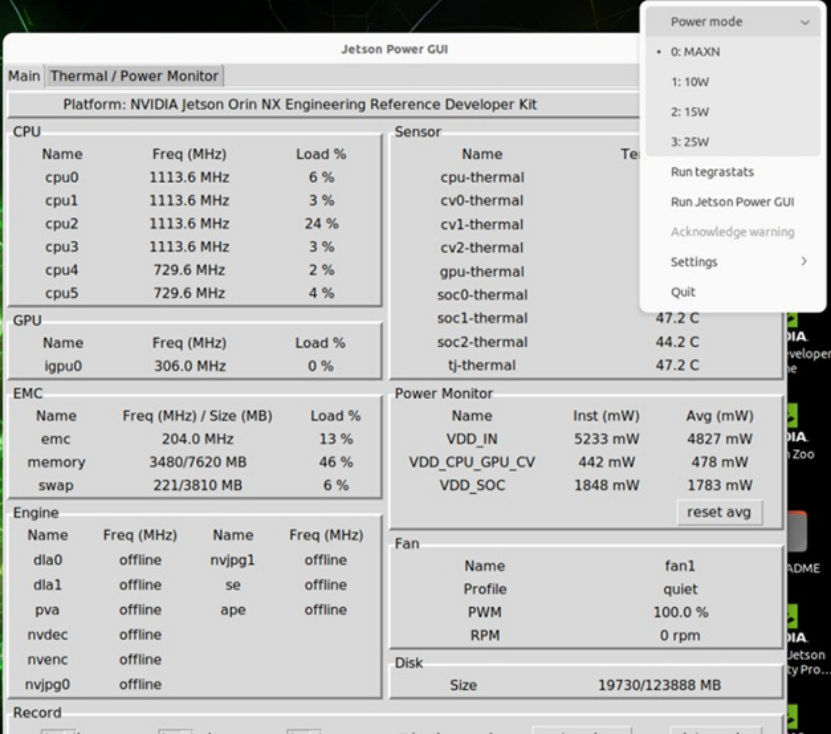The image size is (831, 734).
Task: Select the cpu-thermal sensor name
Action: 482,177
